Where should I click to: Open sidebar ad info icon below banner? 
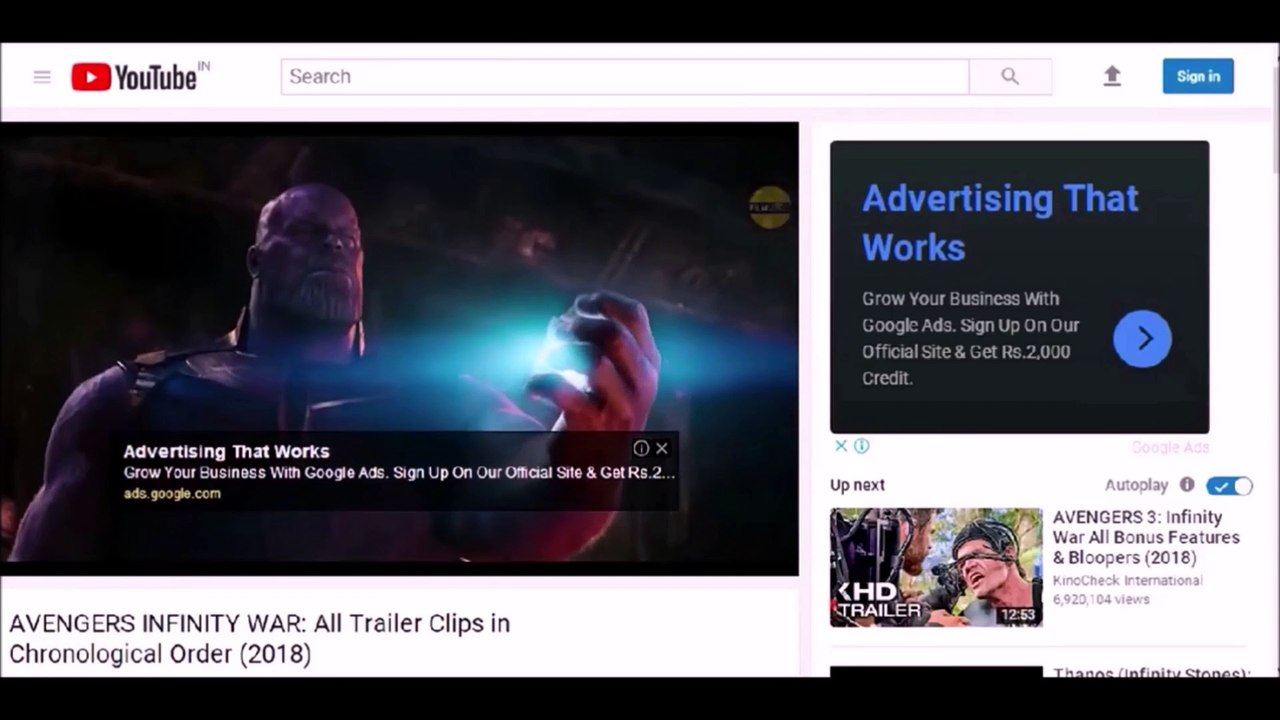pos(861,446)
